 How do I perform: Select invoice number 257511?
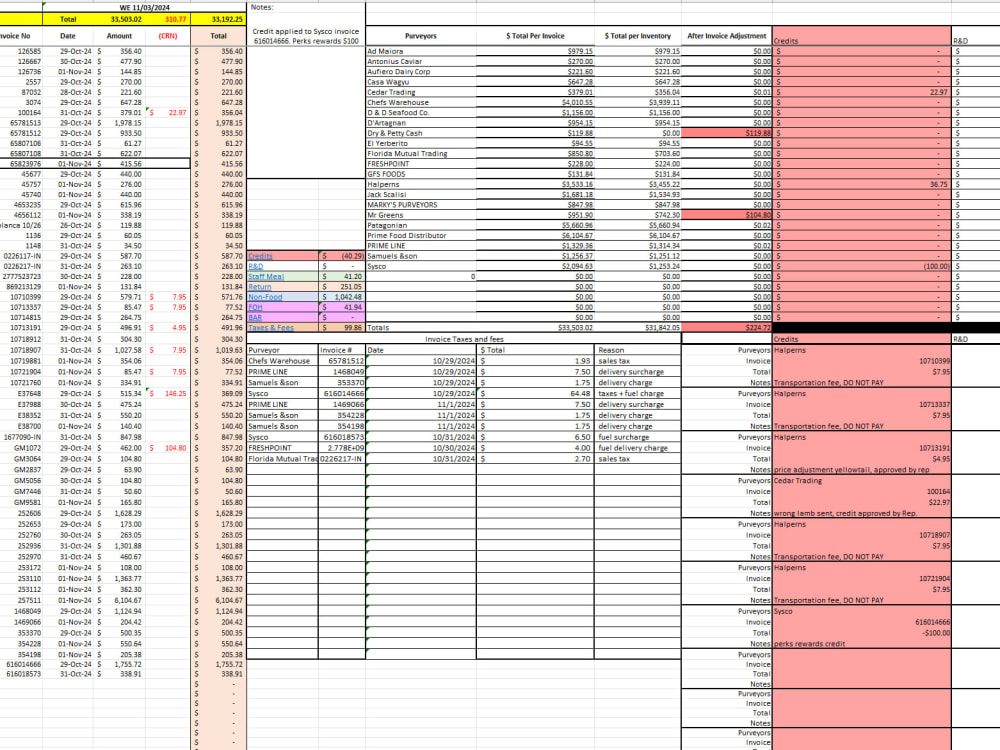click(x=29, y=600)
